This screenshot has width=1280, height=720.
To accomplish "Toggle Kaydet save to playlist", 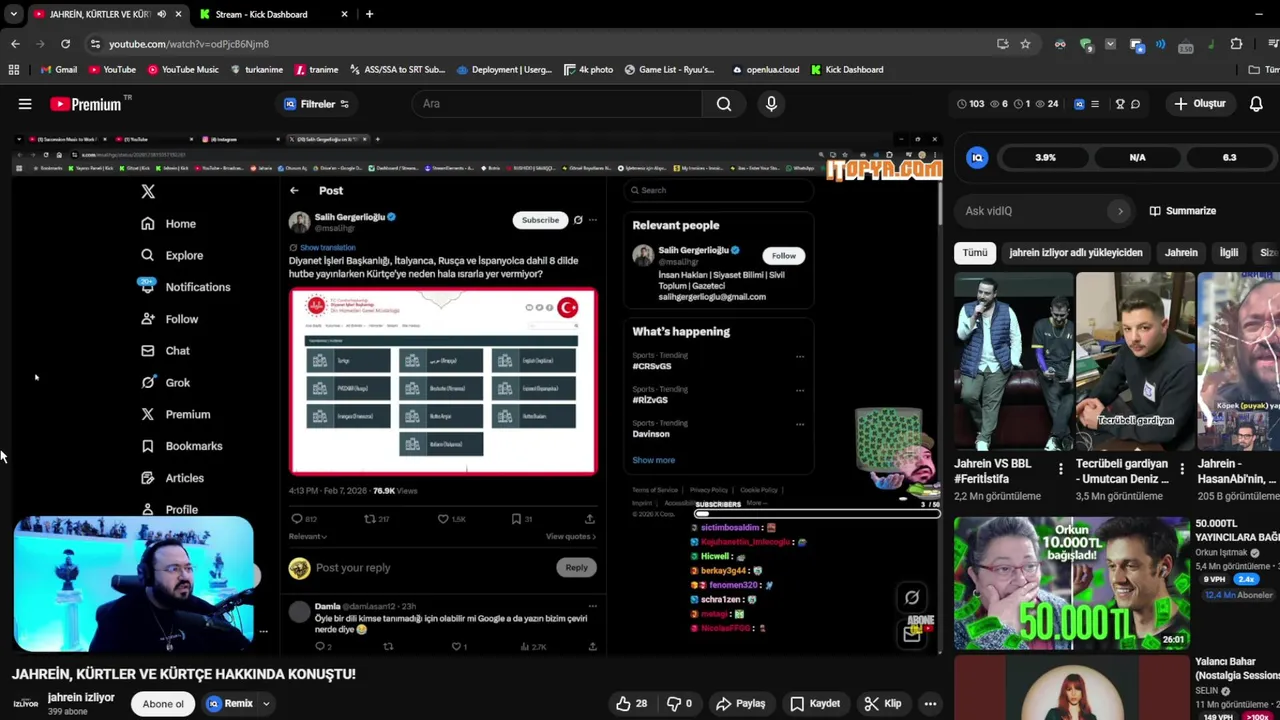I will [815, 704].
